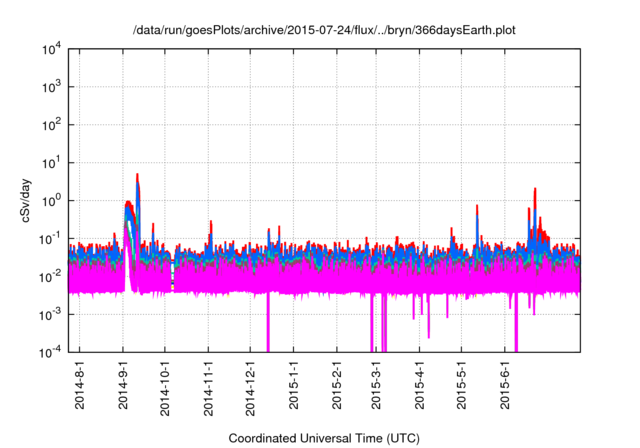Screen dimensions: 640x448
Task: Click the 10^-4 y-axis tick label
Action: coord(51,352)
